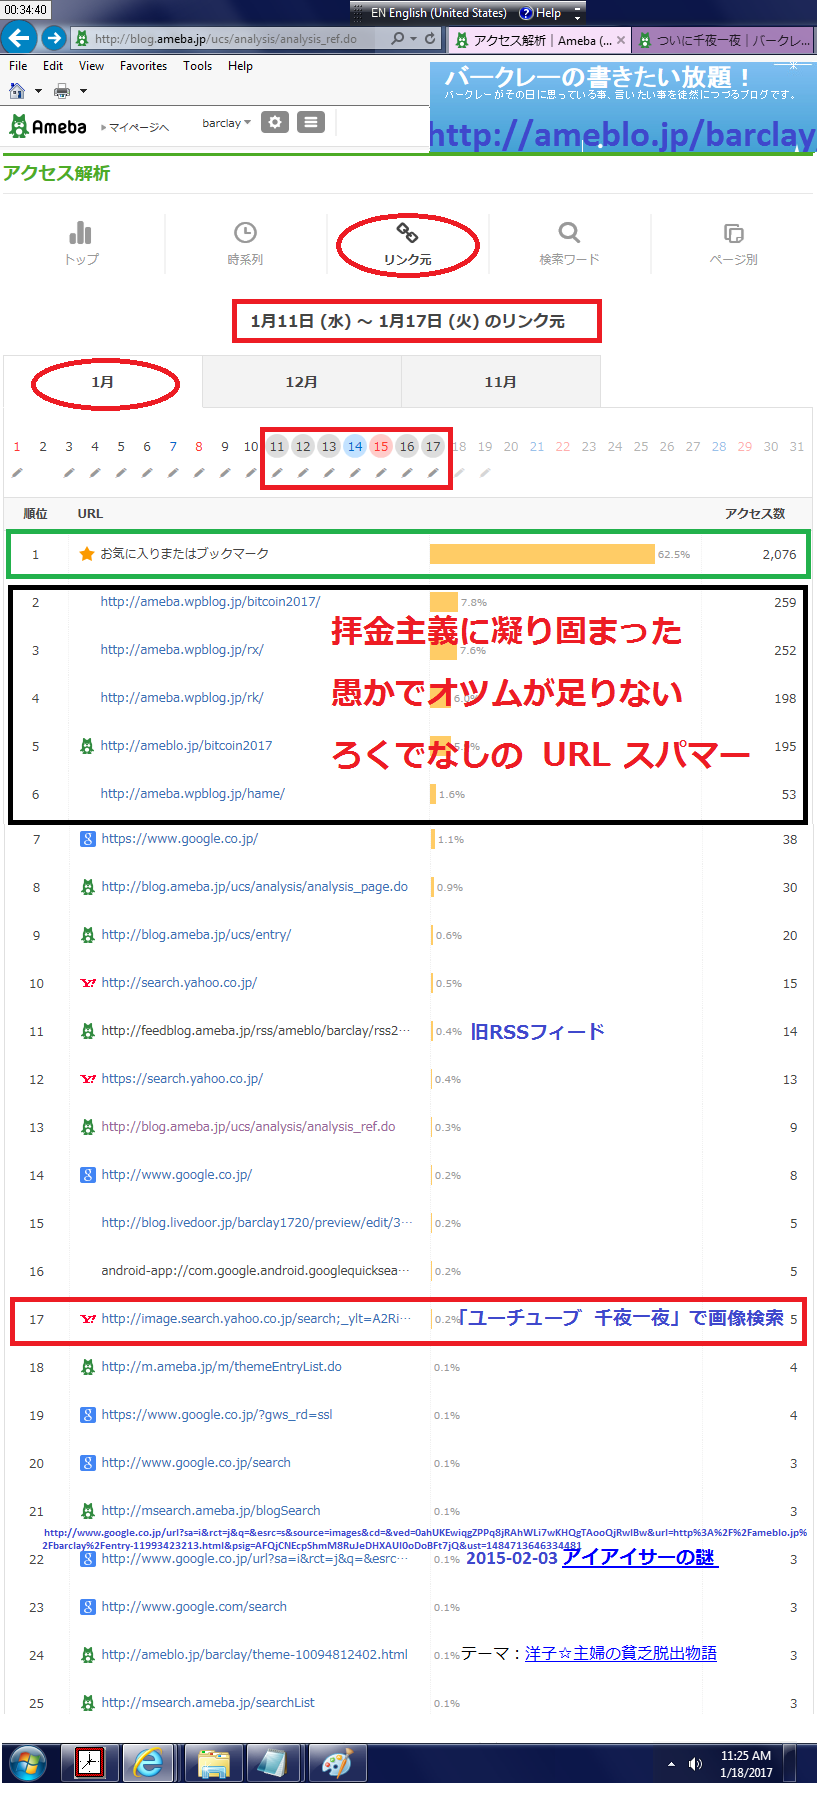
Task: Select the 11月 month tab
Action: point(500,382)
